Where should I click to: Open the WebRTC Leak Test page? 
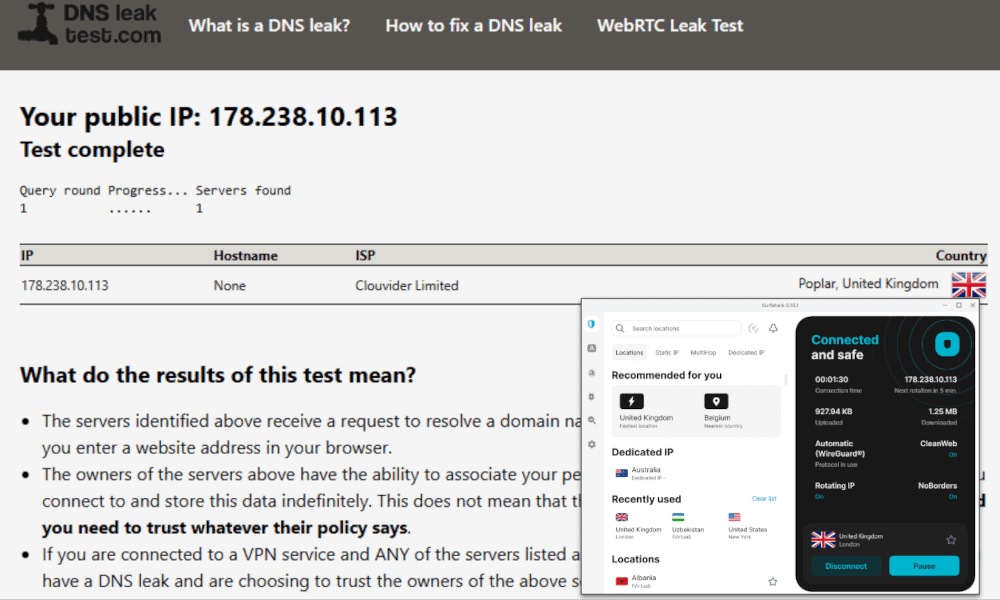(670, 26)
